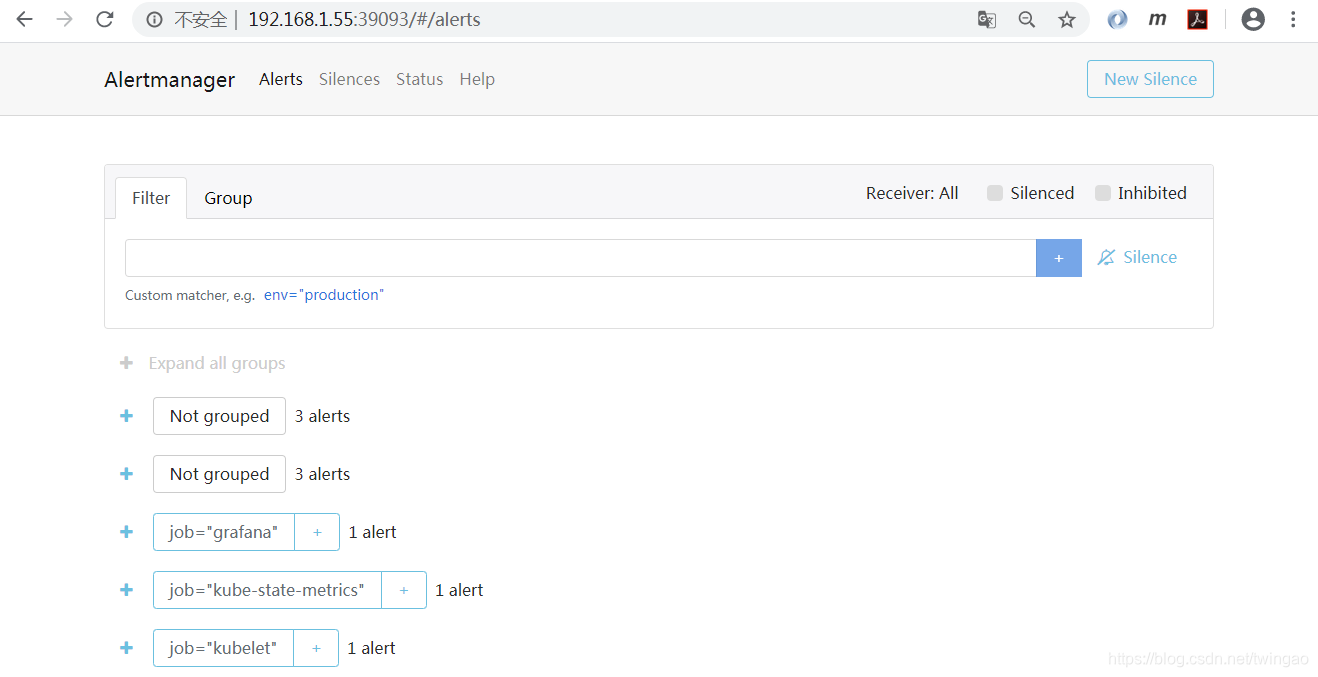Open the Receiver: All selector
This screenshot has height=677, width=1318.
(912, 193)
